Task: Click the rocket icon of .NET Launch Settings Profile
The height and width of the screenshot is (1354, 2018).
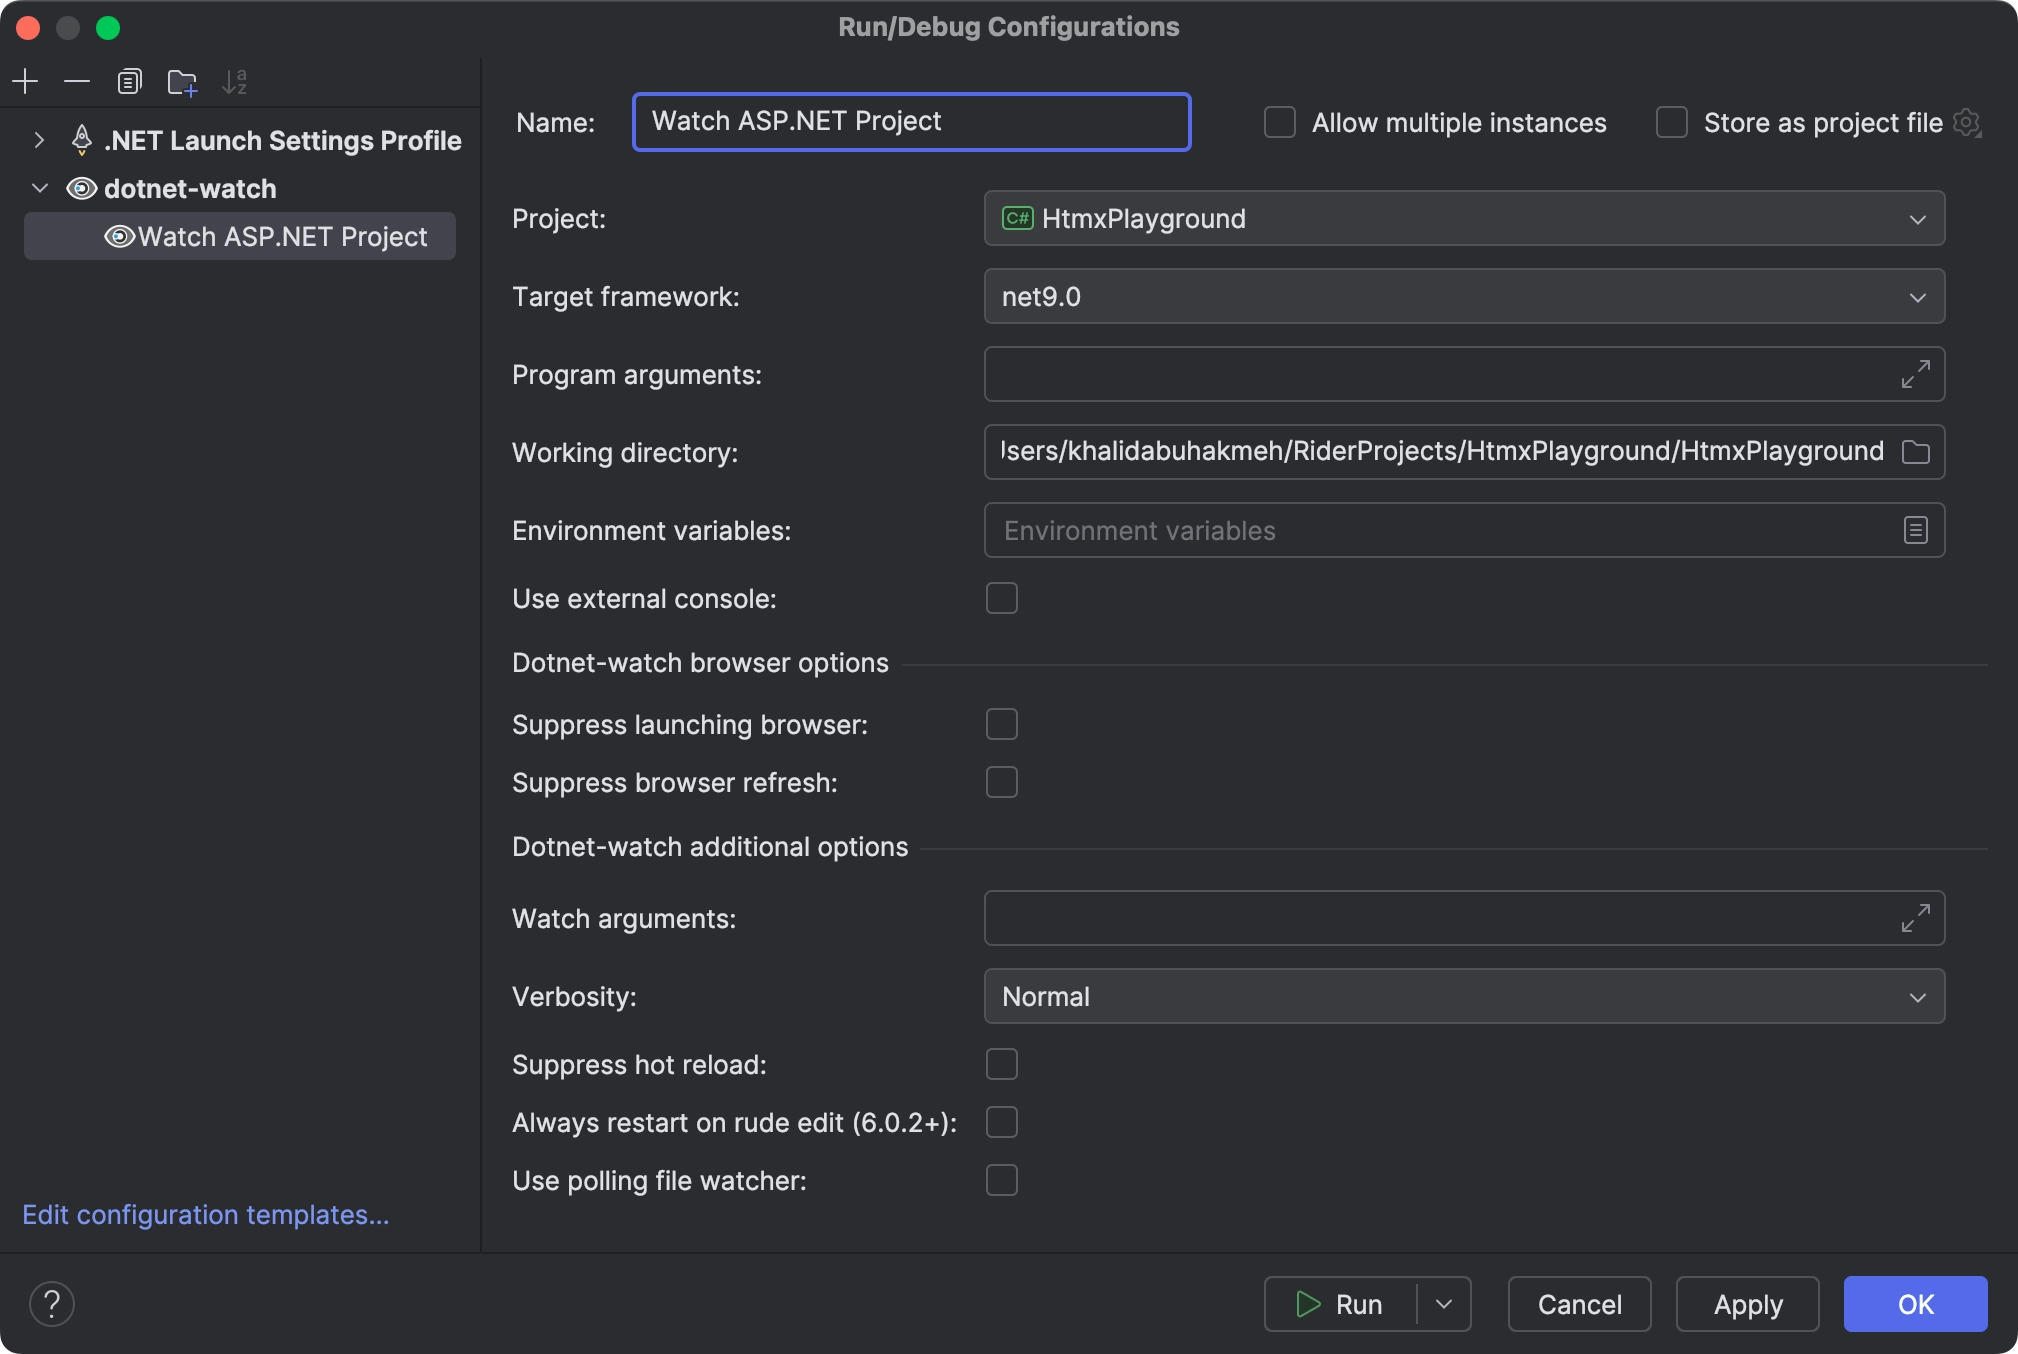Action: 82,140
